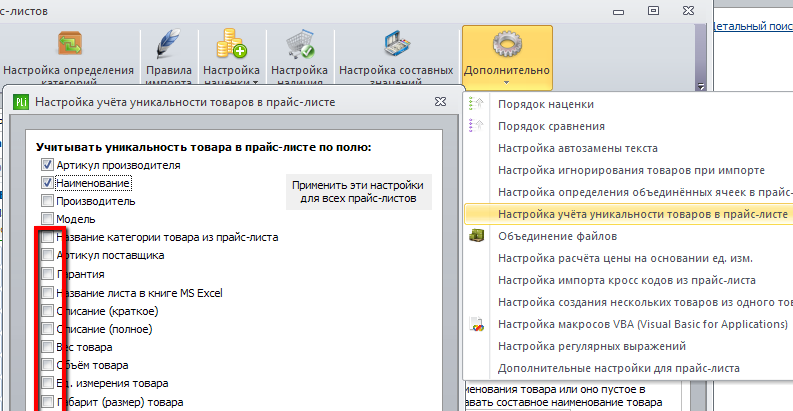The height and width of the screenshot is (411, 793).
Task: Open Настройка расчёта цены на основании ед. изм.
Action: point(628,258)
